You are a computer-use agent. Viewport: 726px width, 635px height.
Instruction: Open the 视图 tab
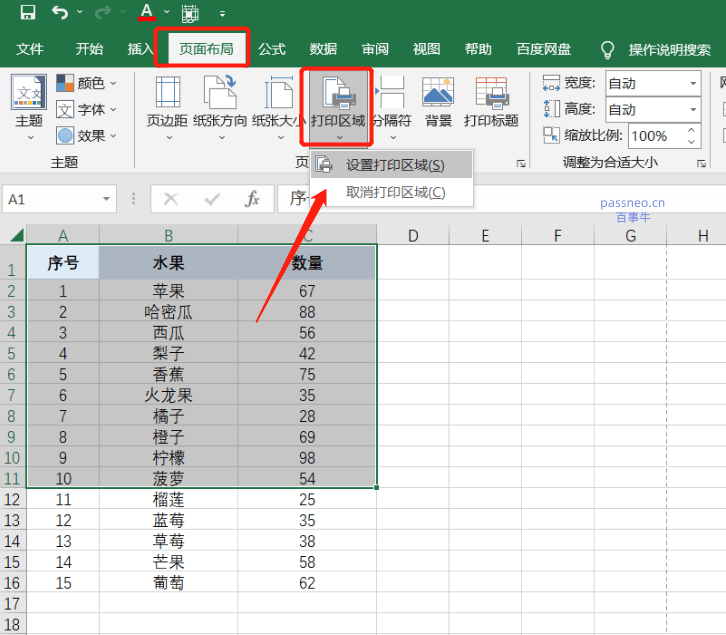[x=426, y=49]
